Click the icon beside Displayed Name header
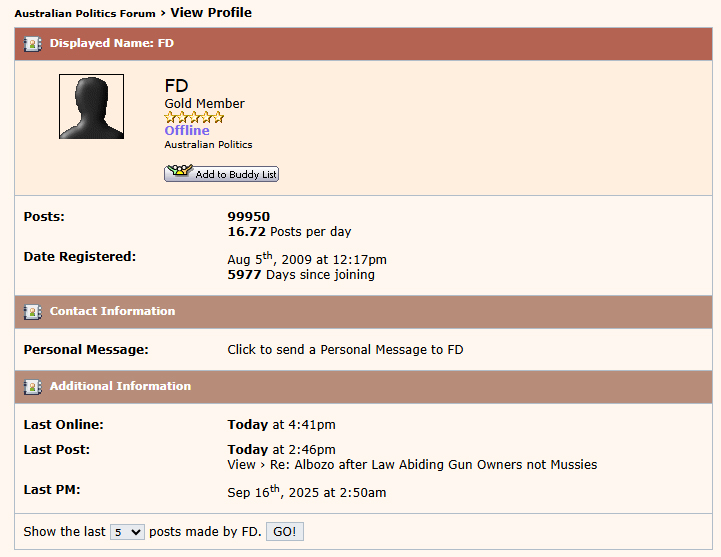Image resolution: width=721 pixels, height=557 pixels. point(33,44)
